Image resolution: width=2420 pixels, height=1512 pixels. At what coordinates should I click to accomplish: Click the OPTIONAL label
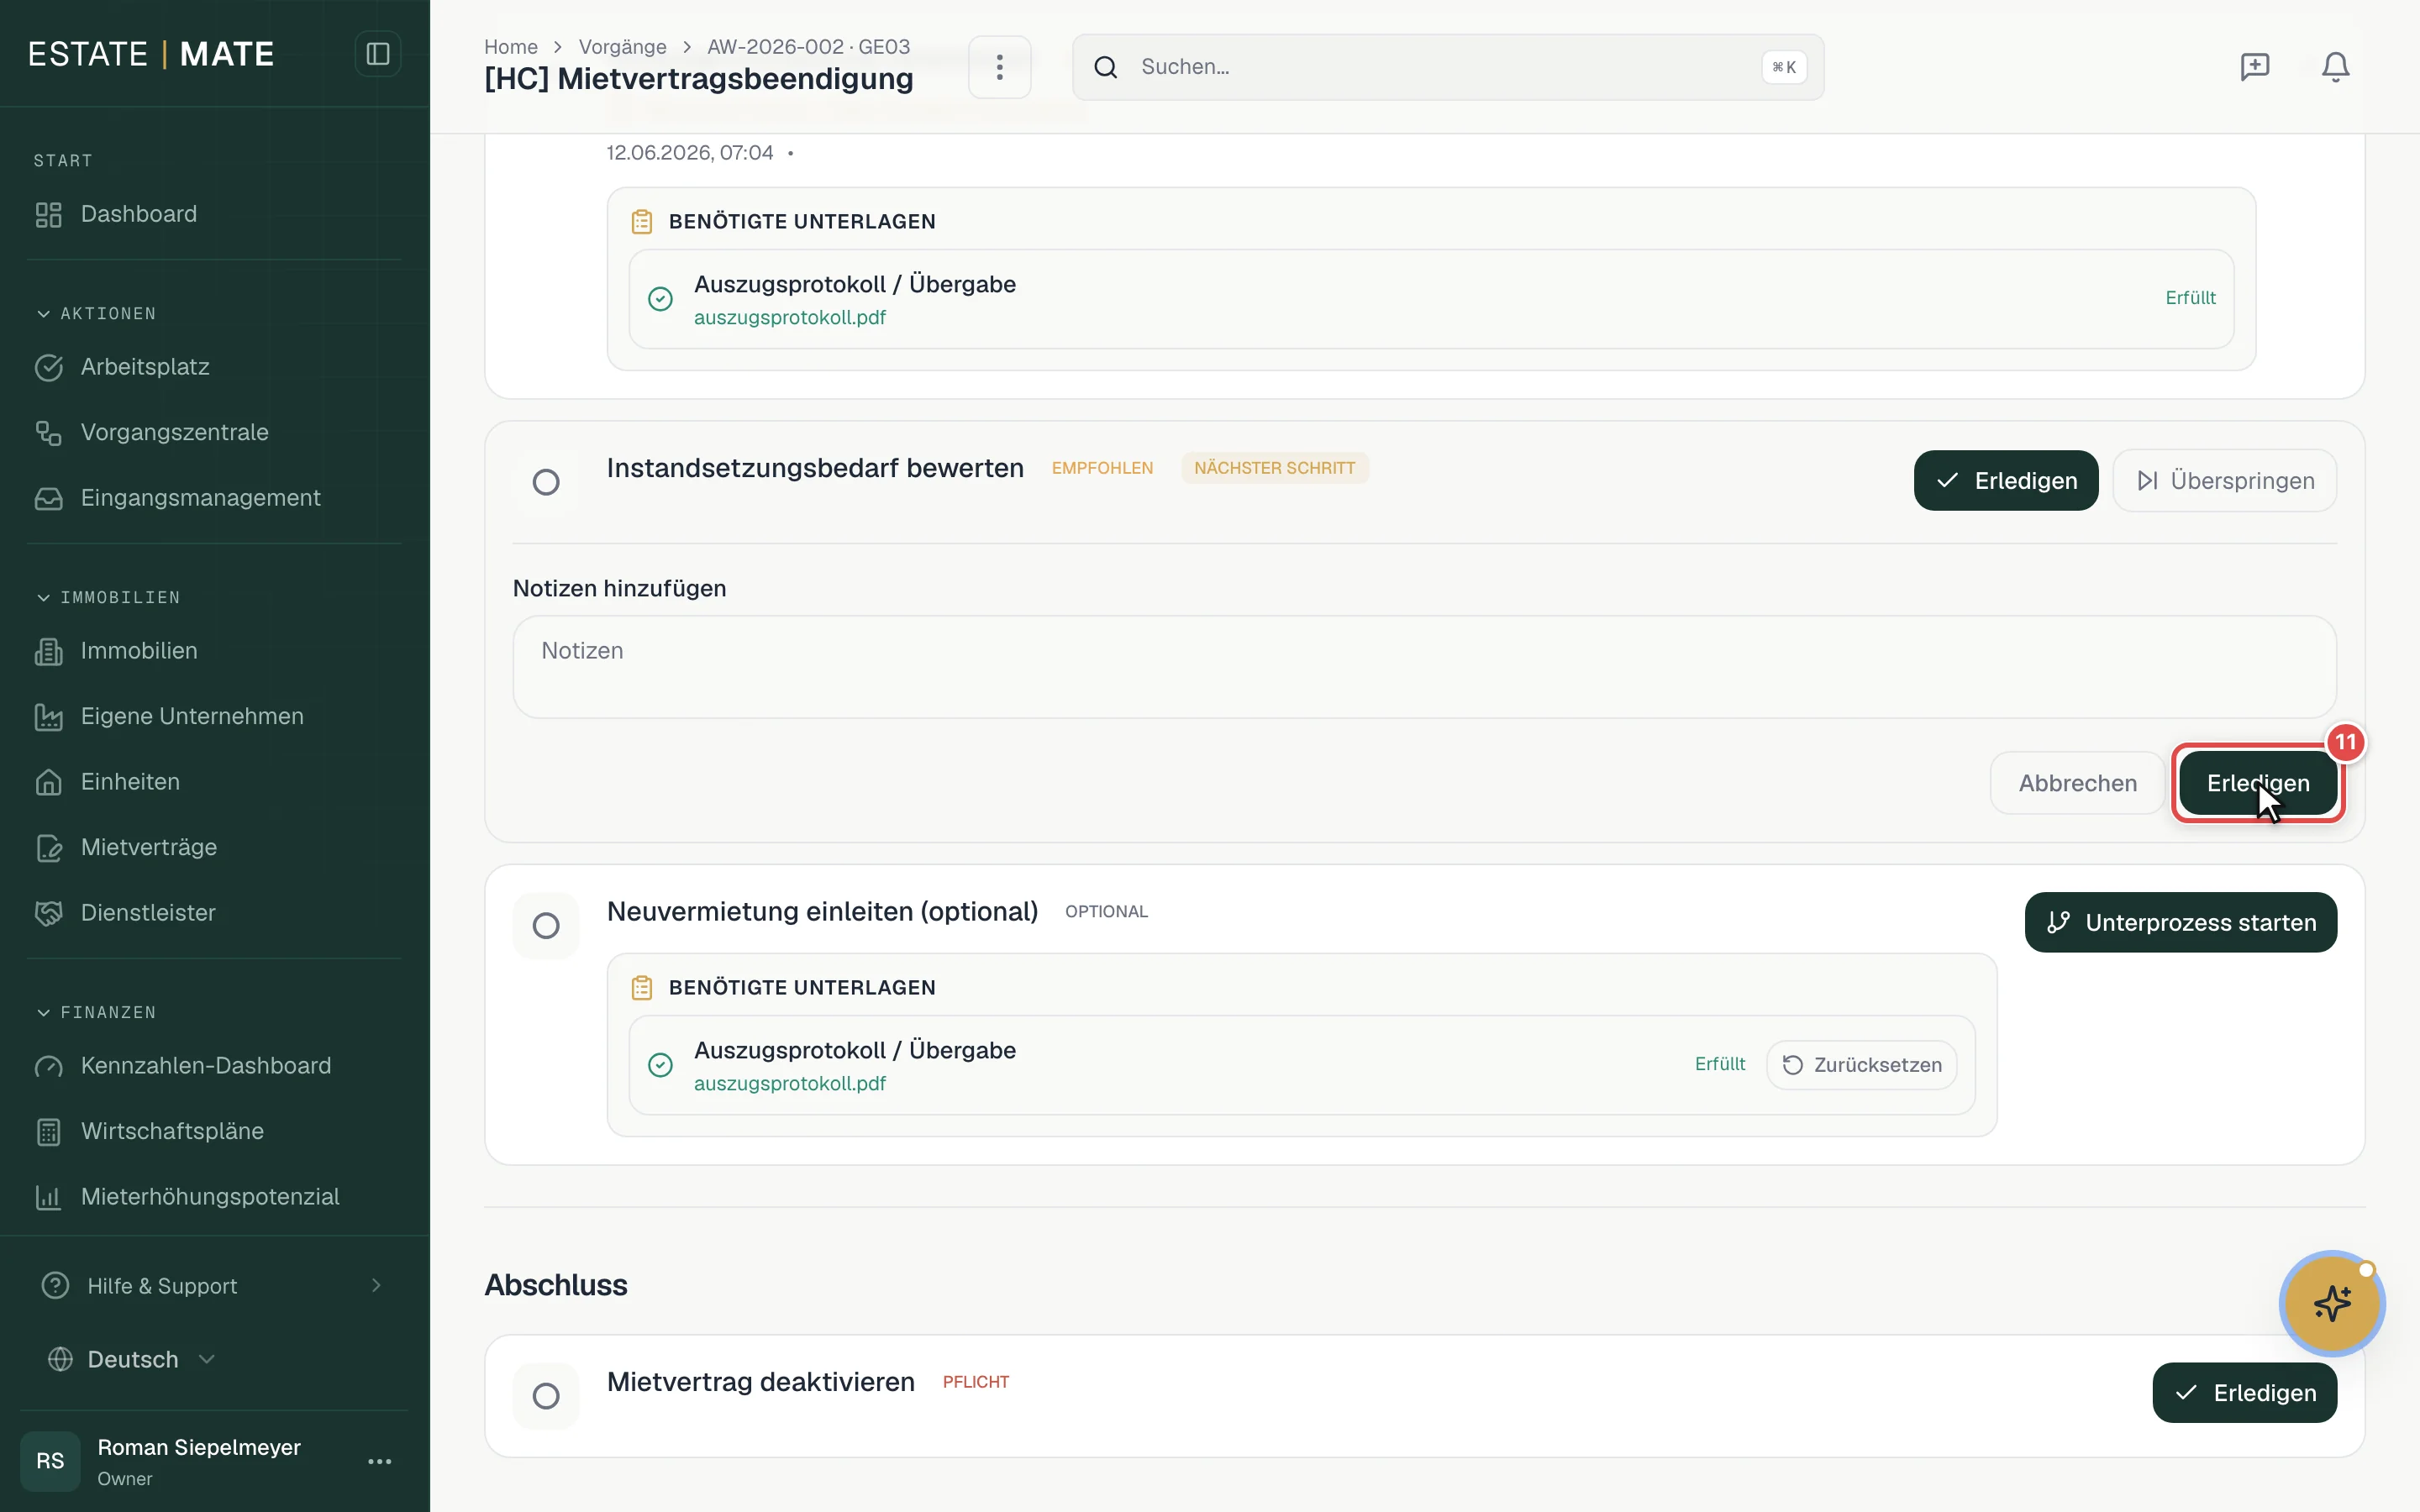[1106, 912]
